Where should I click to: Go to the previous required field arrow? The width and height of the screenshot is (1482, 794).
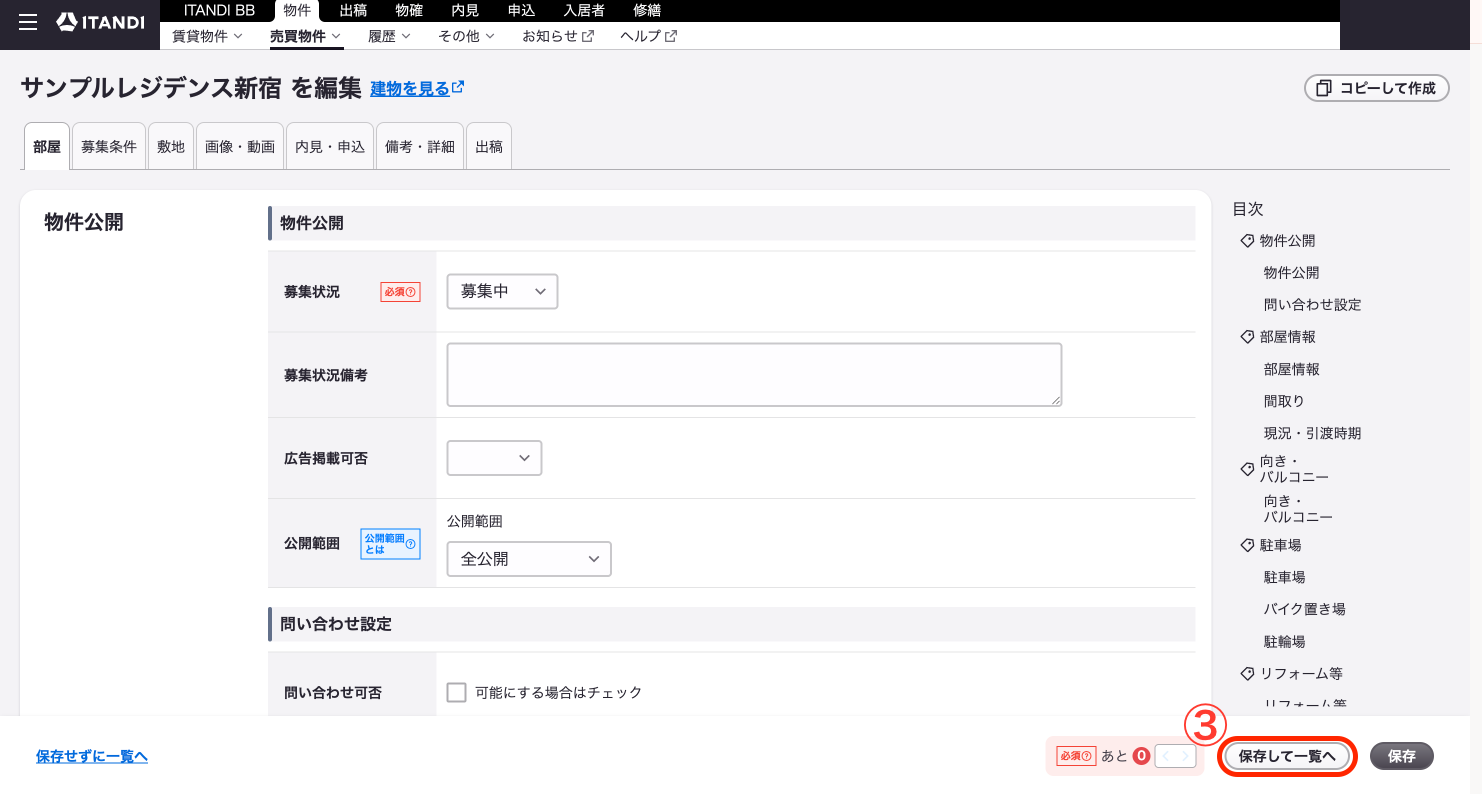(x=1165, y=756)
